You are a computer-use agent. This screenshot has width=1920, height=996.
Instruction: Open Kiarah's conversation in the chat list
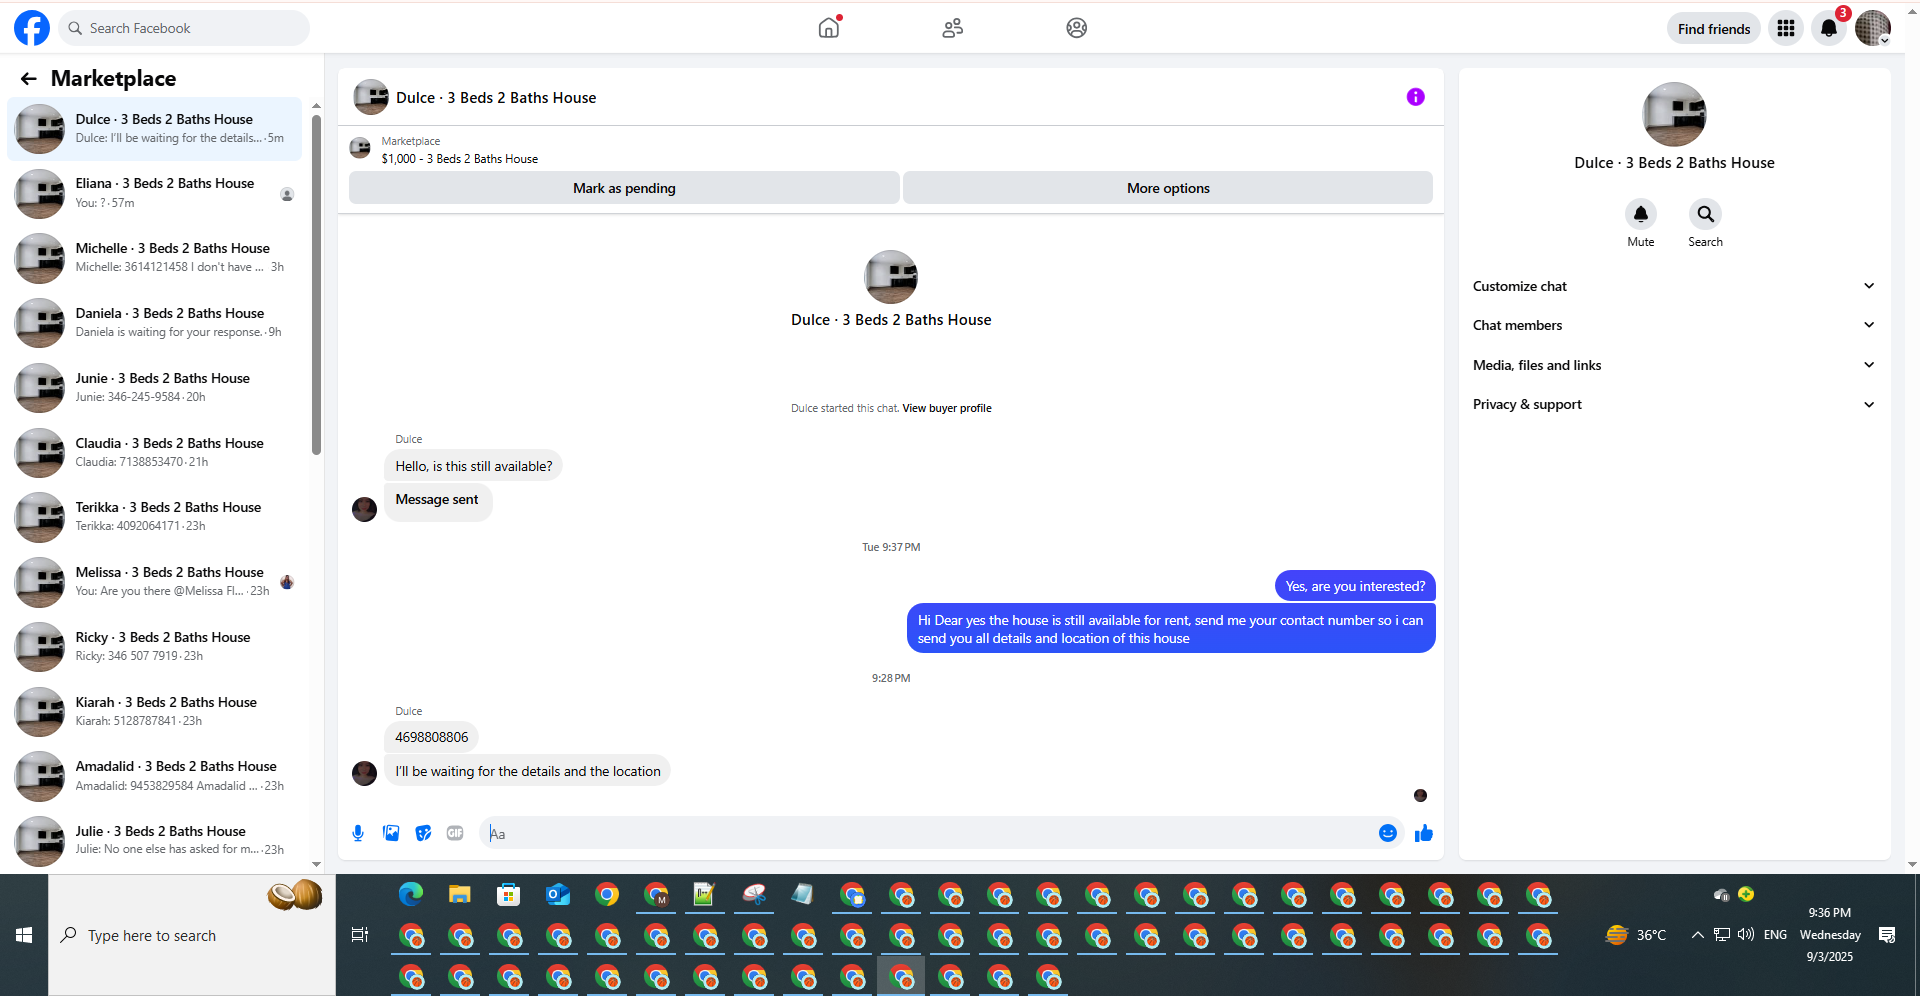(155, 711)
